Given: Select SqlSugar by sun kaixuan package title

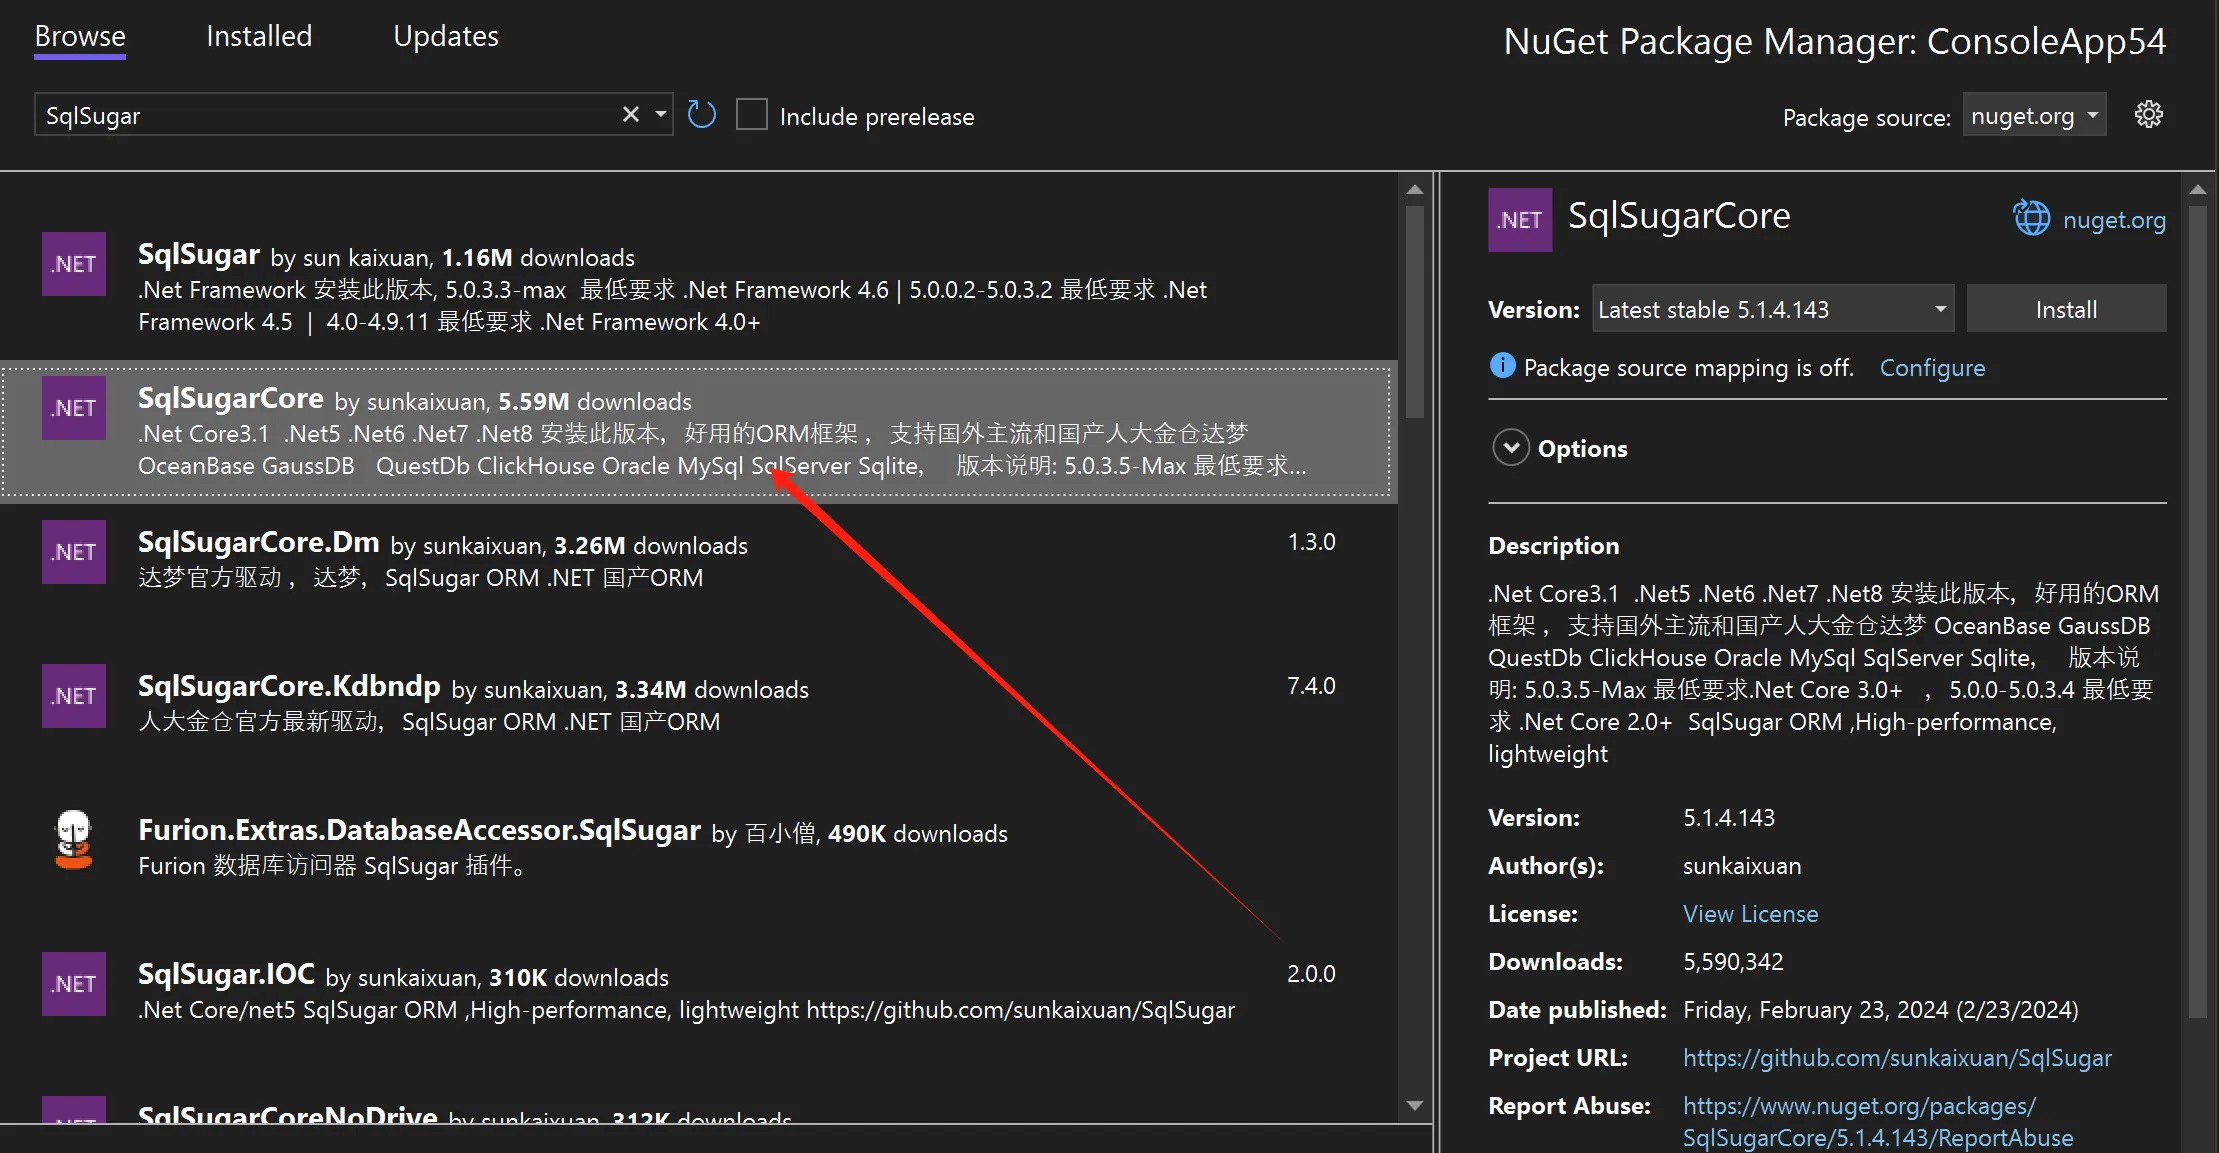Looking at the screenshot, I should [x=199, y=255].
